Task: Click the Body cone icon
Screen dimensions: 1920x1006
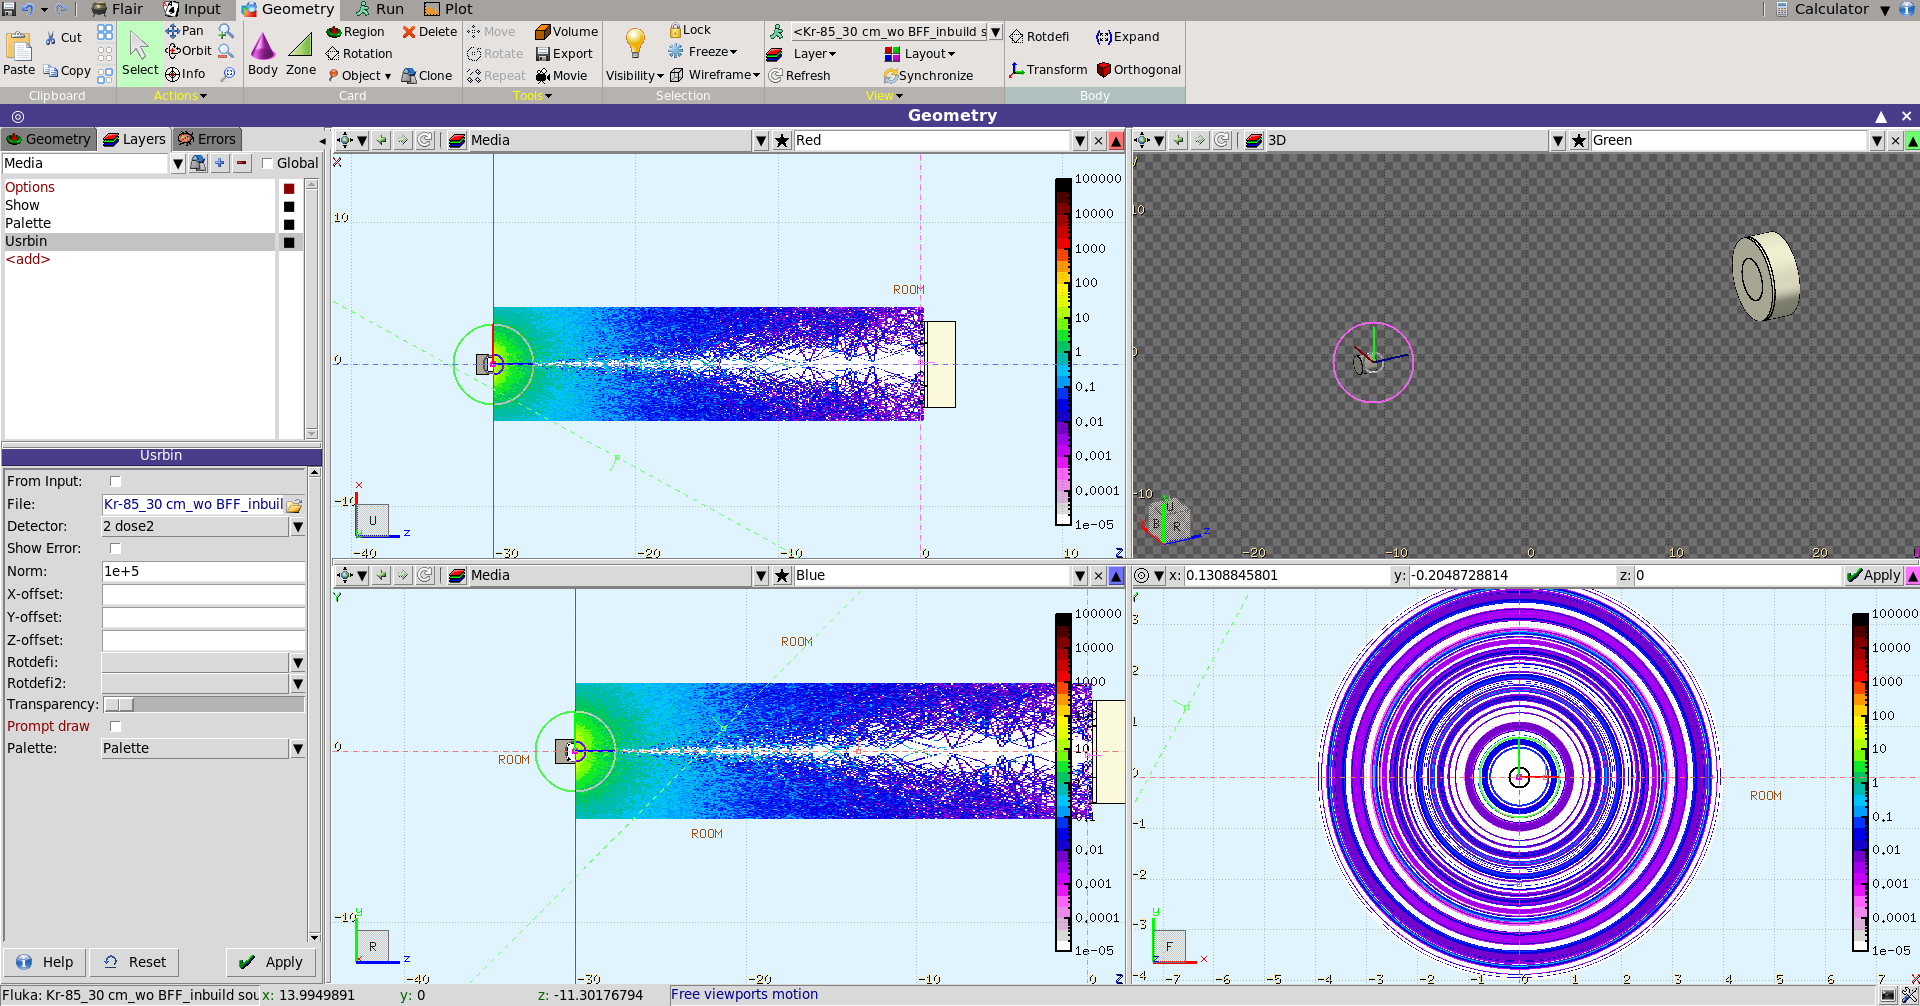Action: pyautogui.click(x=262, y=48)
